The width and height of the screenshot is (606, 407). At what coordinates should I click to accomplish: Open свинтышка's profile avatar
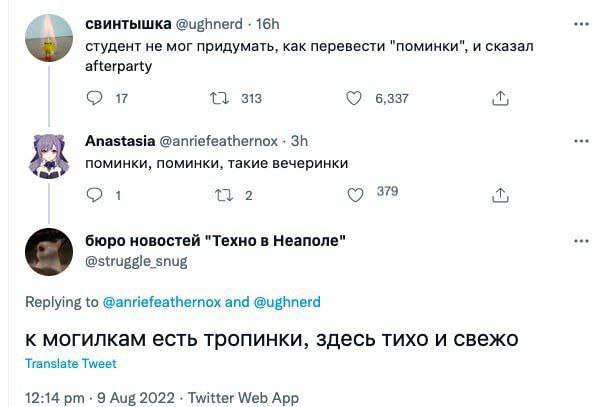point(48,38)
